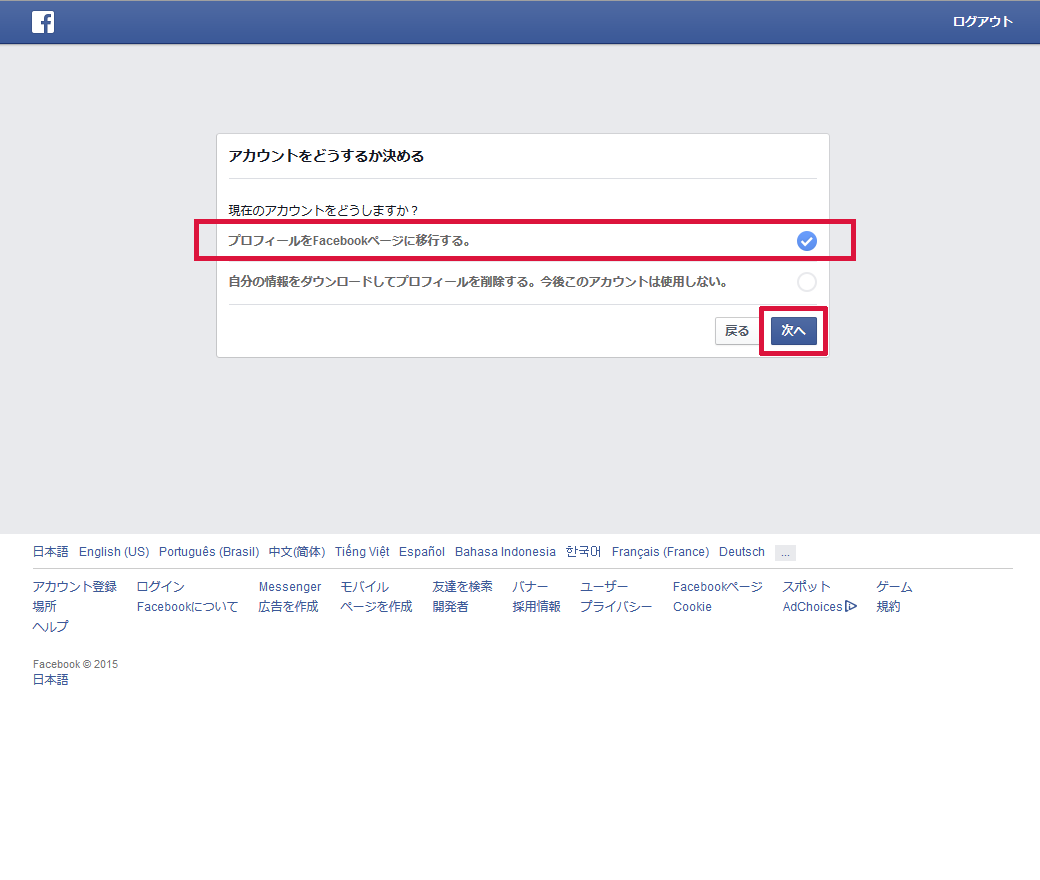Screen dimensions: 1040x880
Task: Switch language to Bahasa Indonesia
Action: tap(505, 552)
